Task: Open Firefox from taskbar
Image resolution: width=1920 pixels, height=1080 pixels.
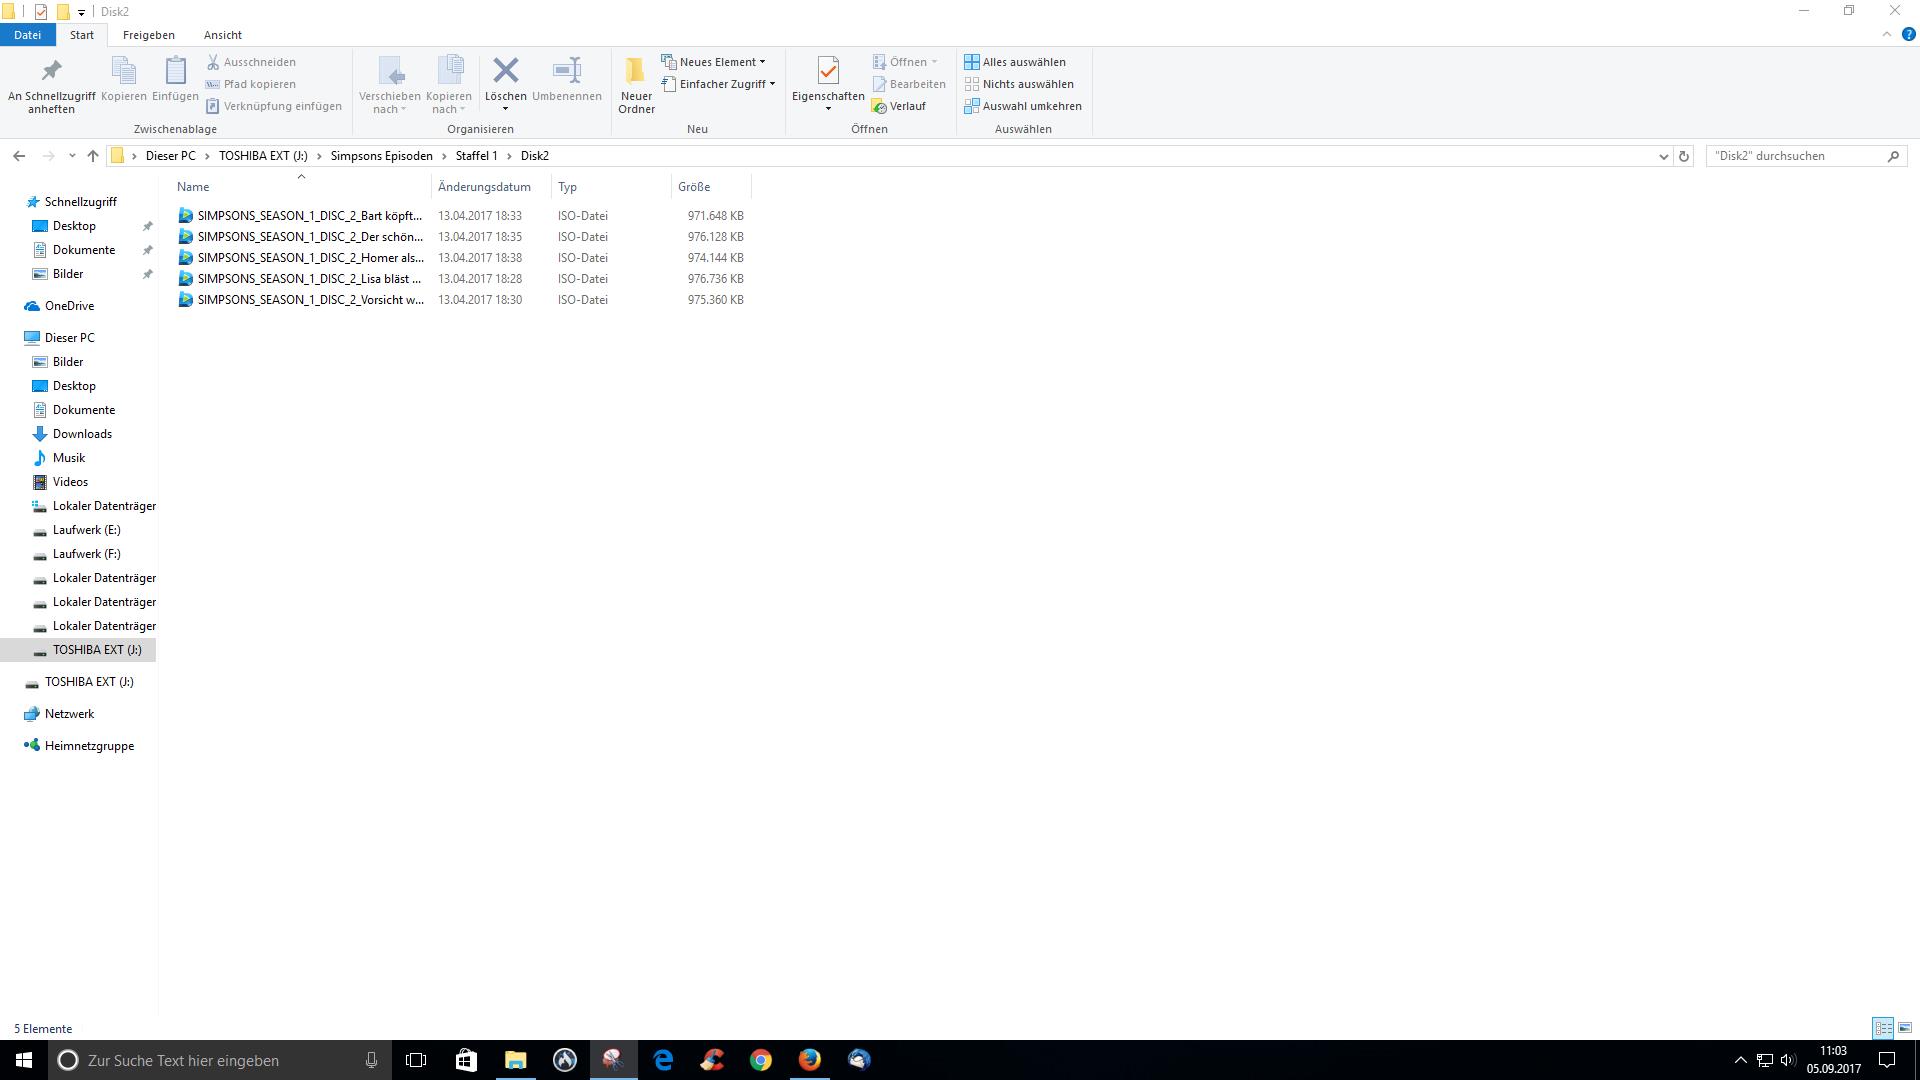Action: [810, 1060]
